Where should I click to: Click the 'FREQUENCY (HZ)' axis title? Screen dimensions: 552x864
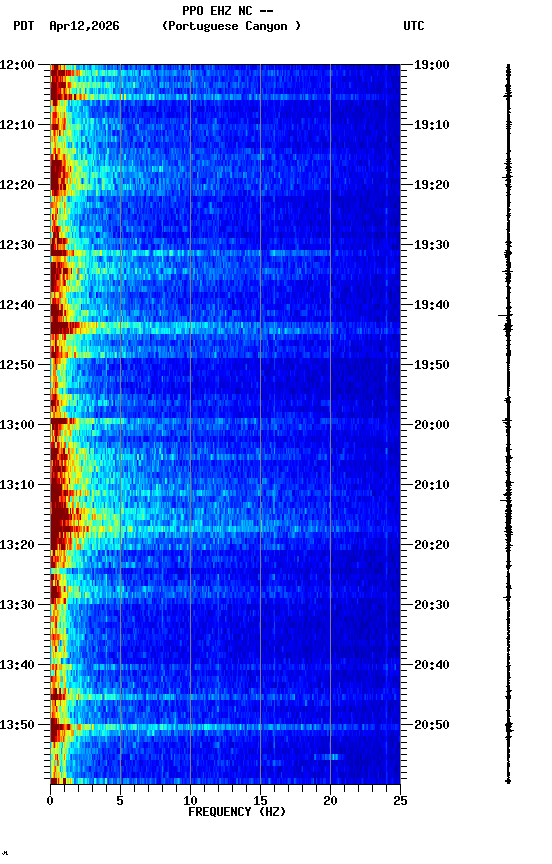(x=237, y=812)
